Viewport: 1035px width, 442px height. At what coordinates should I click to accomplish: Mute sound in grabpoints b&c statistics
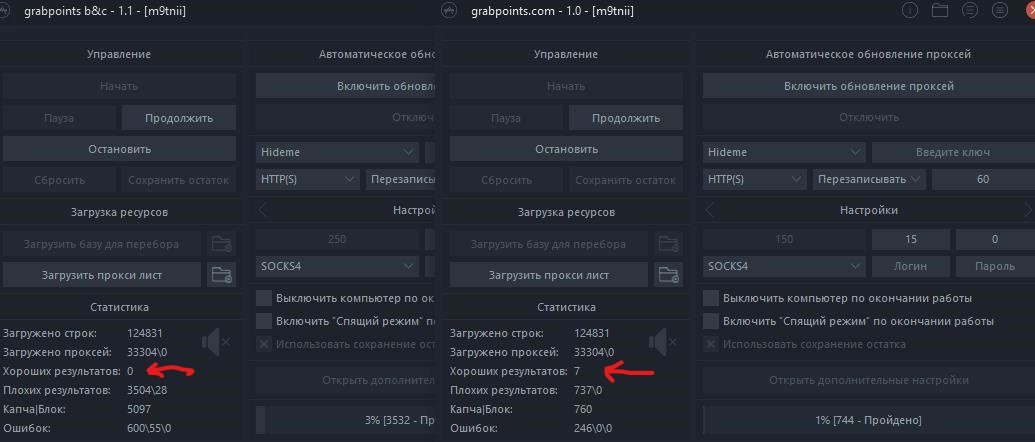click(216, 342)
